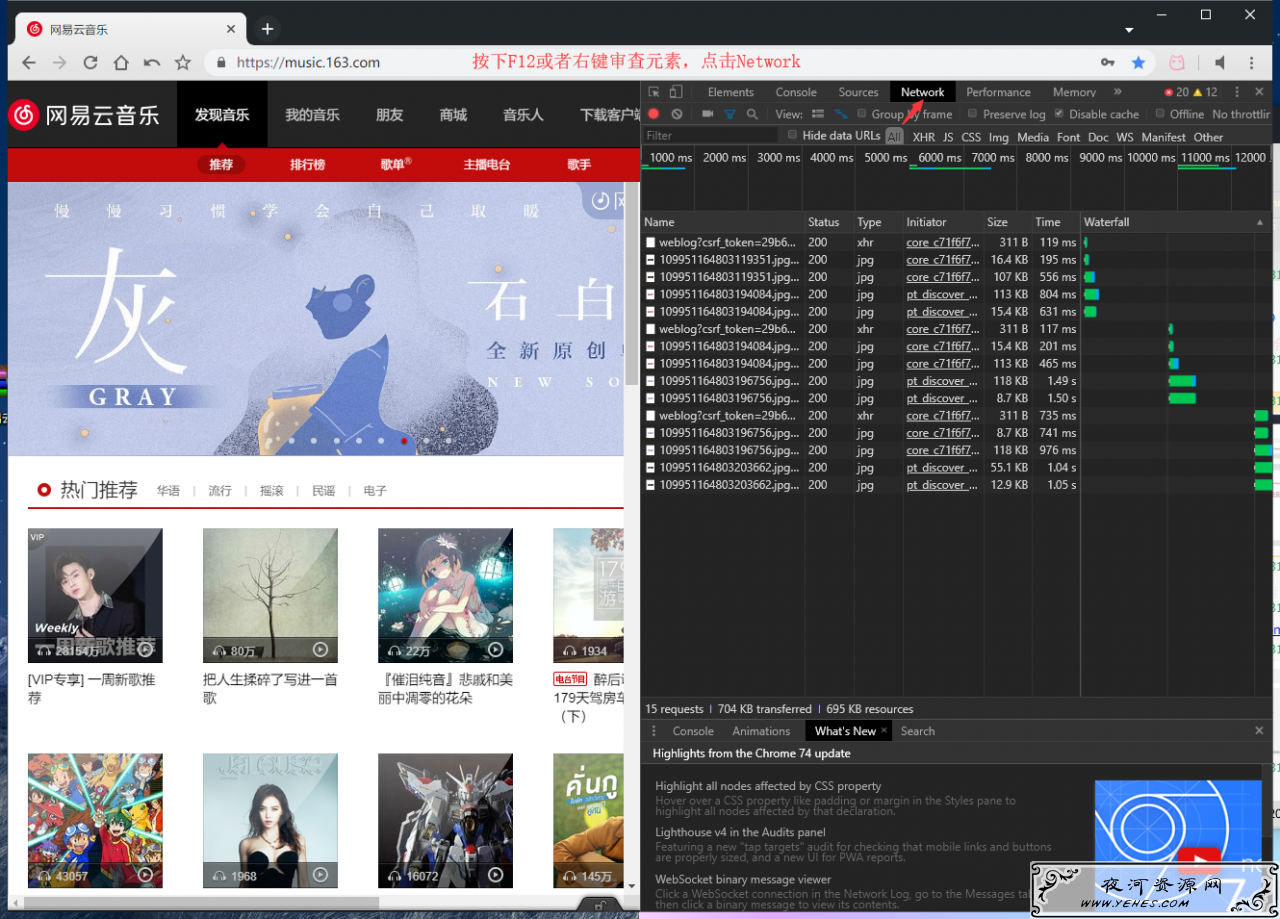Open the Memory tab
This screenshot has width=1280, height=919.
[x=1074, y=92]
